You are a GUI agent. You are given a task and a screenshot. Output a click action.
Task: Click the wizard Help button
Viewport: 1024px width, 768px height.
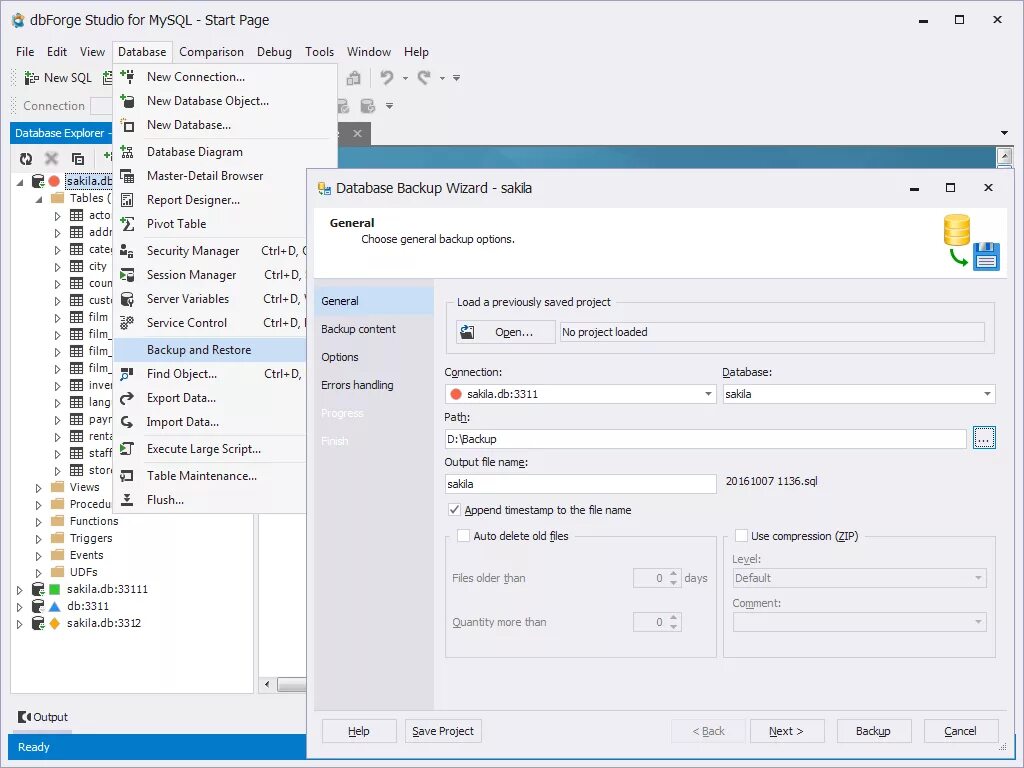coord(359,731)
